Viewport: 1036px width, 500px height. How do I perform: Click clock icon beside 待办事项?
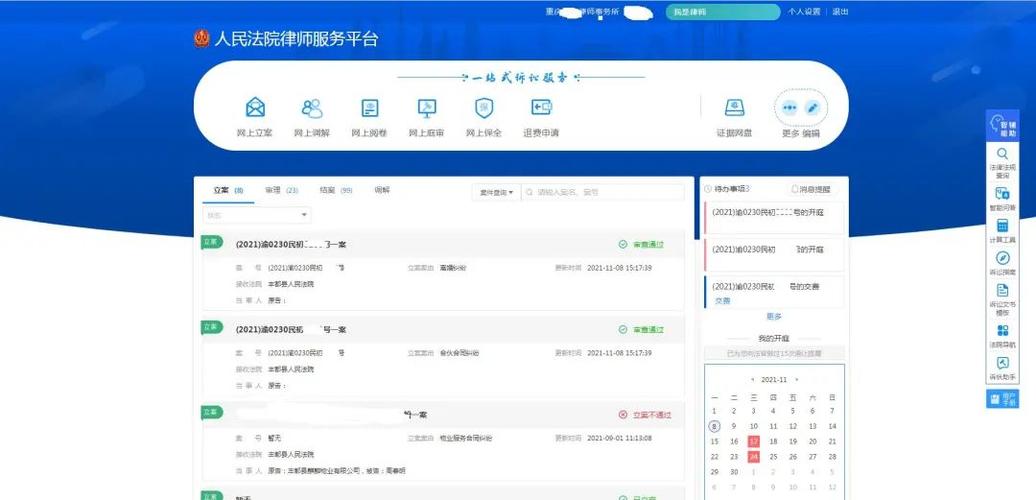click(x=708, y=189)
